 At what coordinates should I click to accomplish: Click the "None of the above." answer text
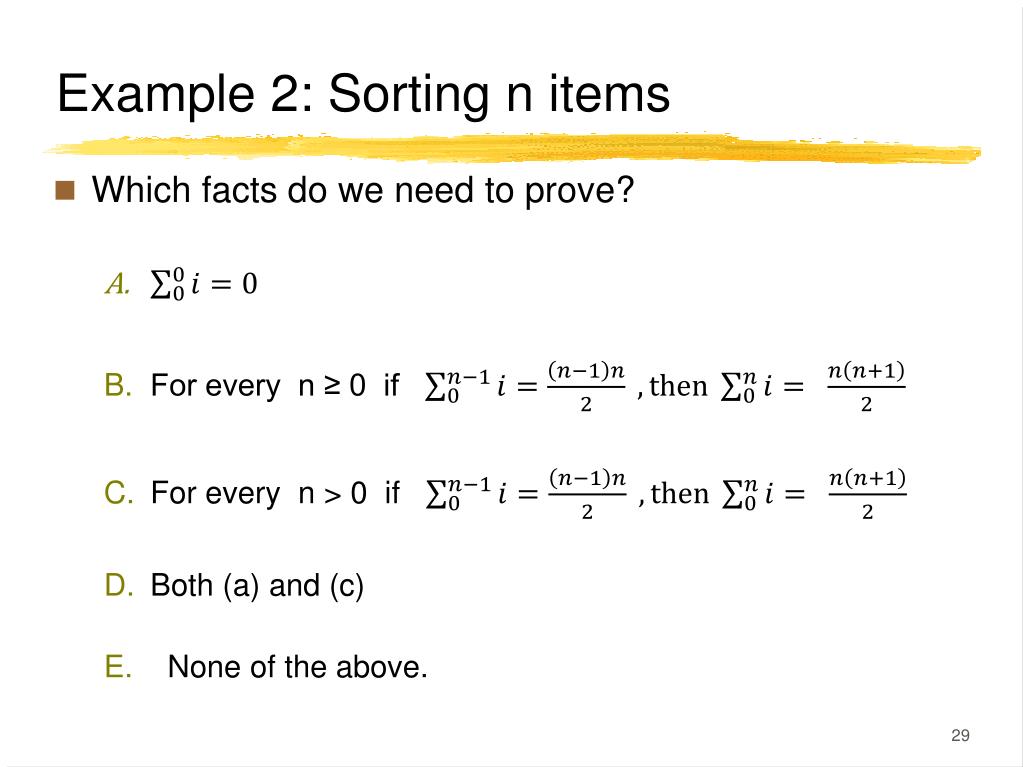(x=298, y=667)
